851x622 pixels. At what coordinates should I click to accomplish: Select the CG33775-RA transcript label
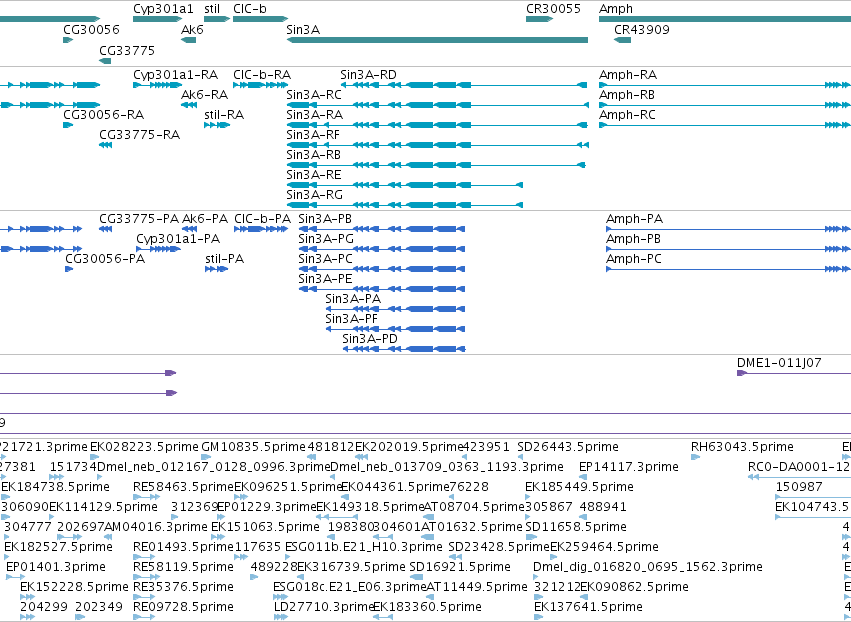pyautogui.click(x=139, y=135)
